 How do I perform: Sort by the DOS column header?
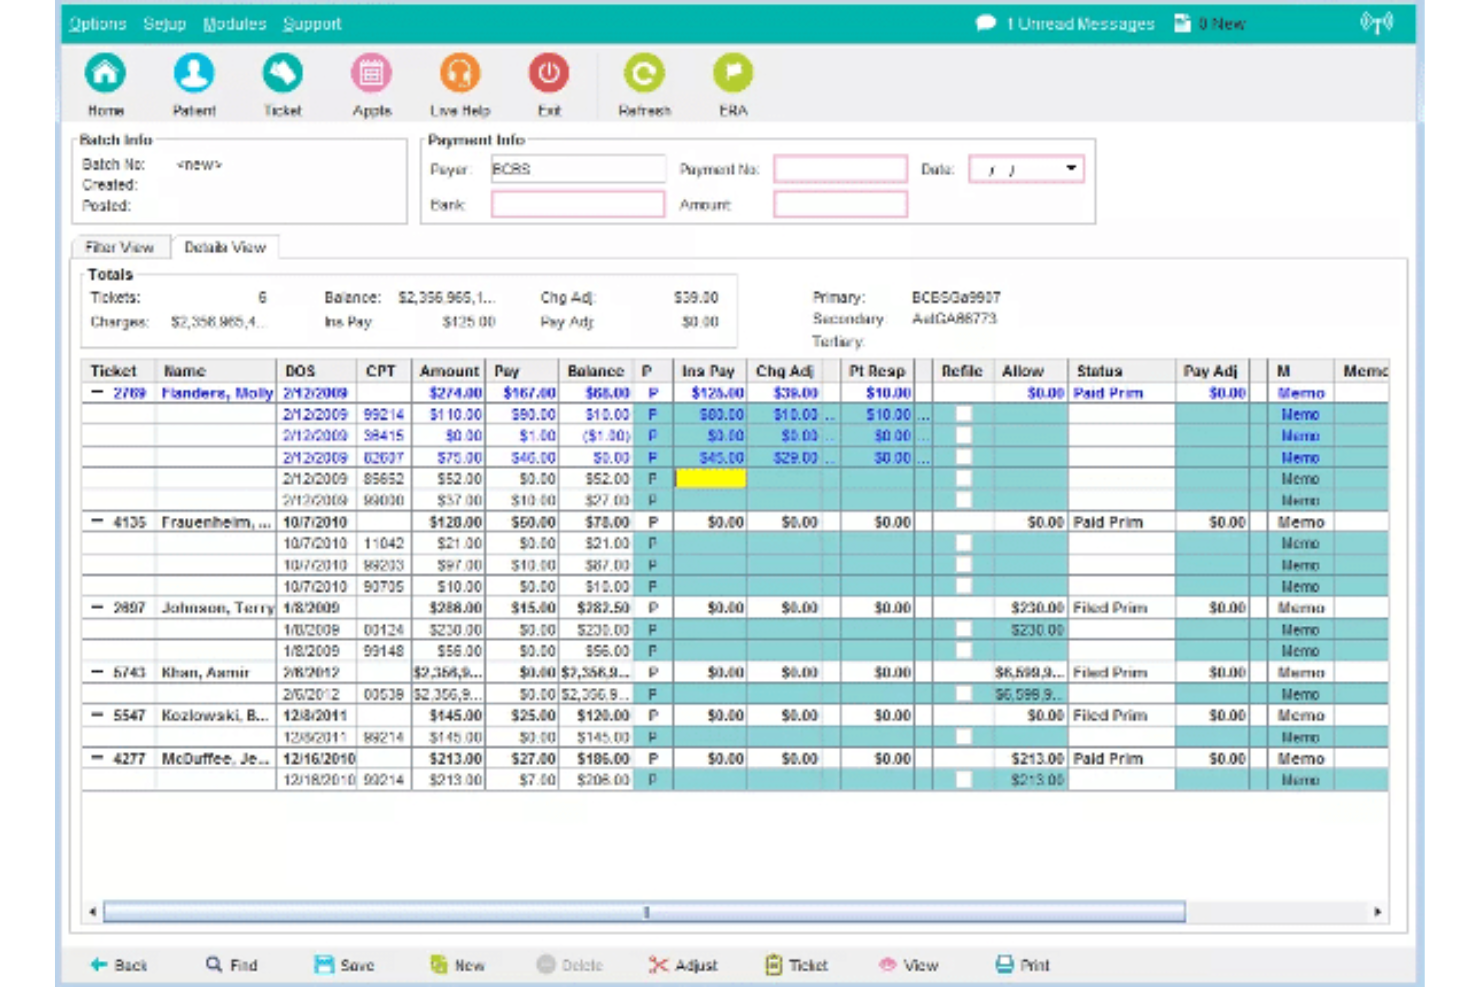click(316, 371)
